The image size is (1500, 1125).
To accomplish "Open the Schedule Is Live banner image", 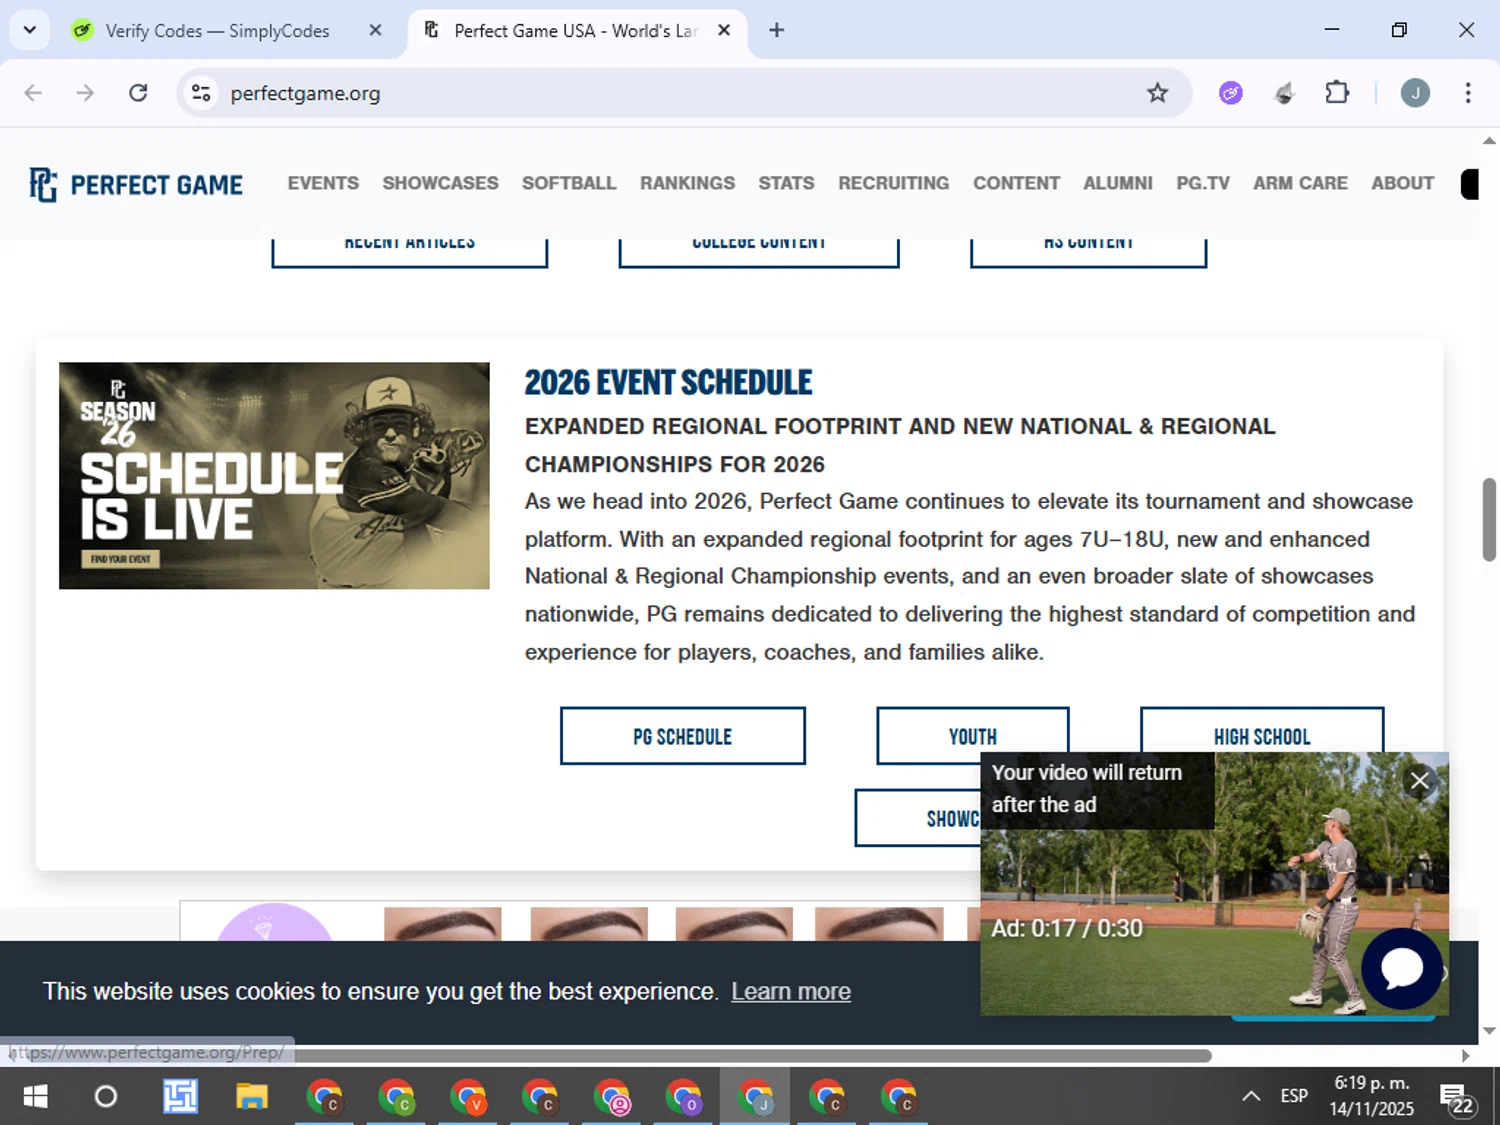I will [274, 476].
